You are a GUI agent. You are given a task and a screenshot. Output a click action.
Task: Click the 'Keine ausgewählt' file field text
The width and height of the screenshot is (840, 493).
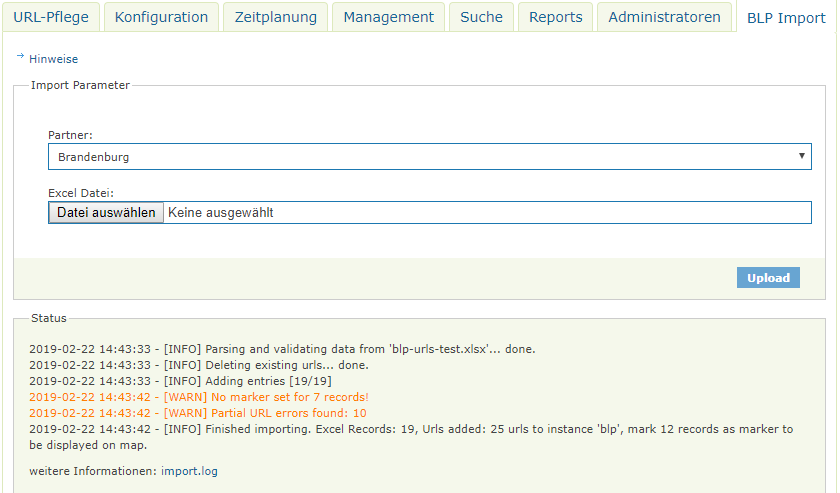click(x=220, y=213)
